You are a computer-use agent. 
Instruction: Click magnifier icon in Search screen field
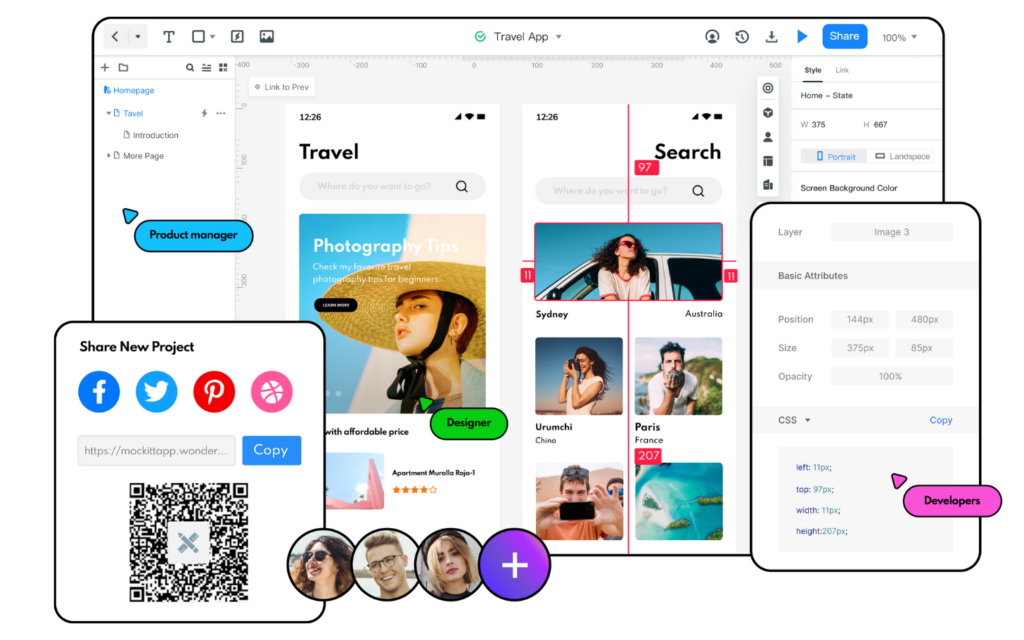(x=698, y=191)
